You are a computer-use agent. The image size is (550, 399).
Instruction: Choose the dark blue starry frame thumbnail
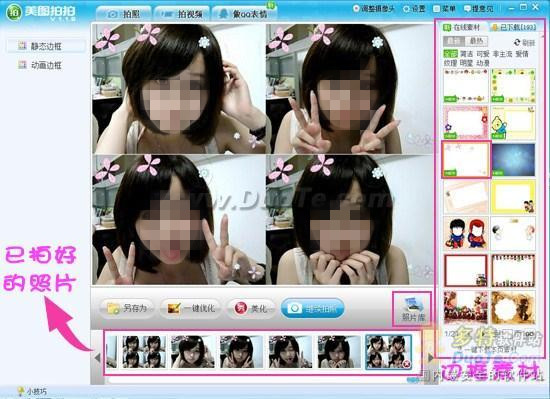coord(513,160)
